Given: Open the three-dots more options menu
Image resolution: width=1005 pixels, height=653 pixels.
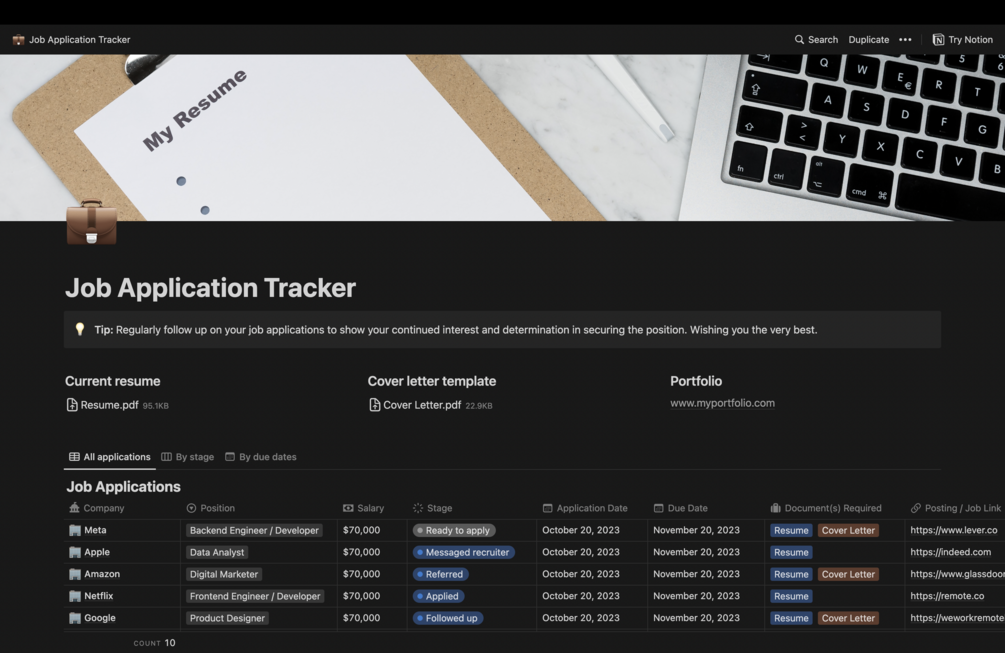Looking at the screenshot, I should click(905, 40).
